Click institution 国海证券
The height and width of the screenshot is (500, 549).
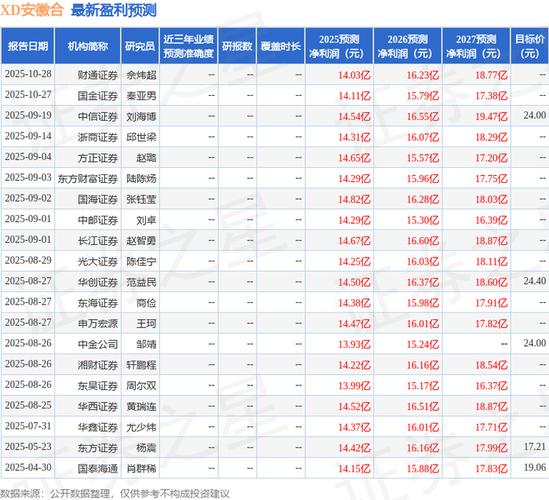97,199
